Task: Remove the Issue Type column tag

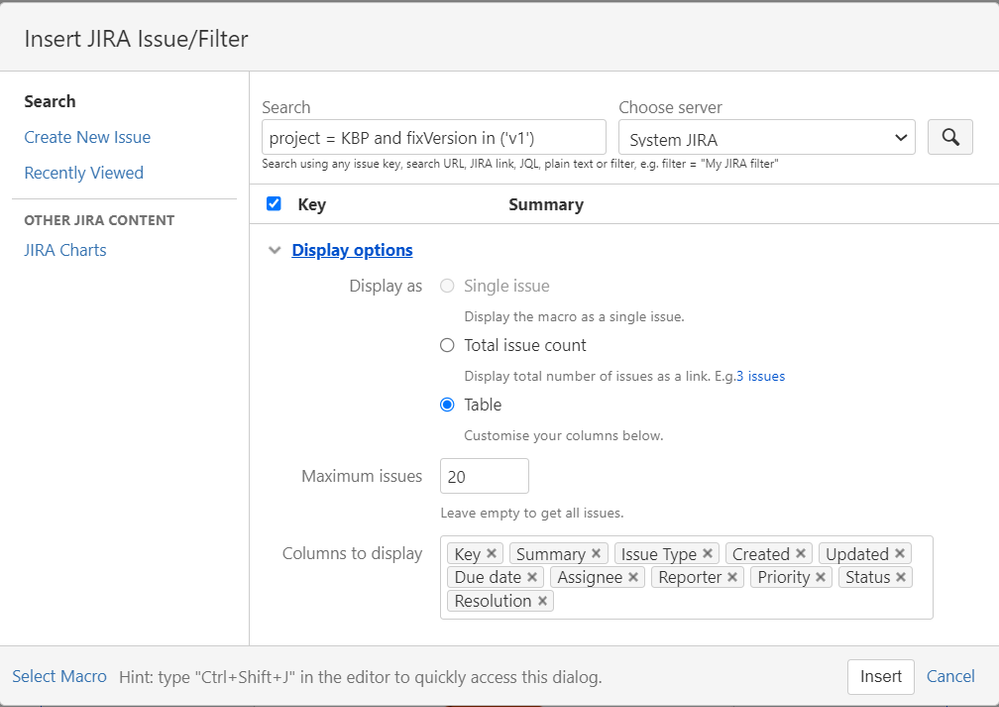Action: pos(708,553)
